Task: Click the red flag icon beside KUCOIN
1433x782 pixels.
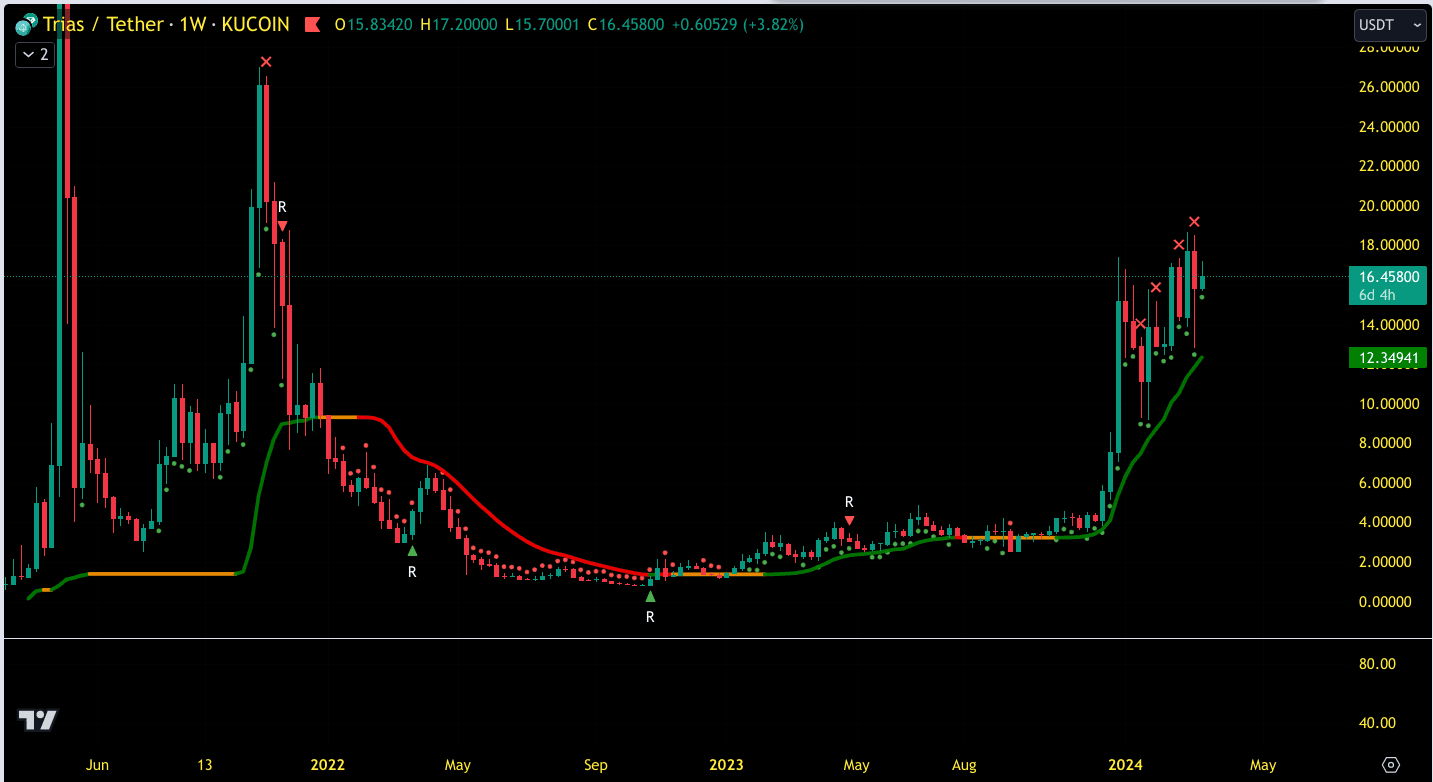Action: coord(313,25)
